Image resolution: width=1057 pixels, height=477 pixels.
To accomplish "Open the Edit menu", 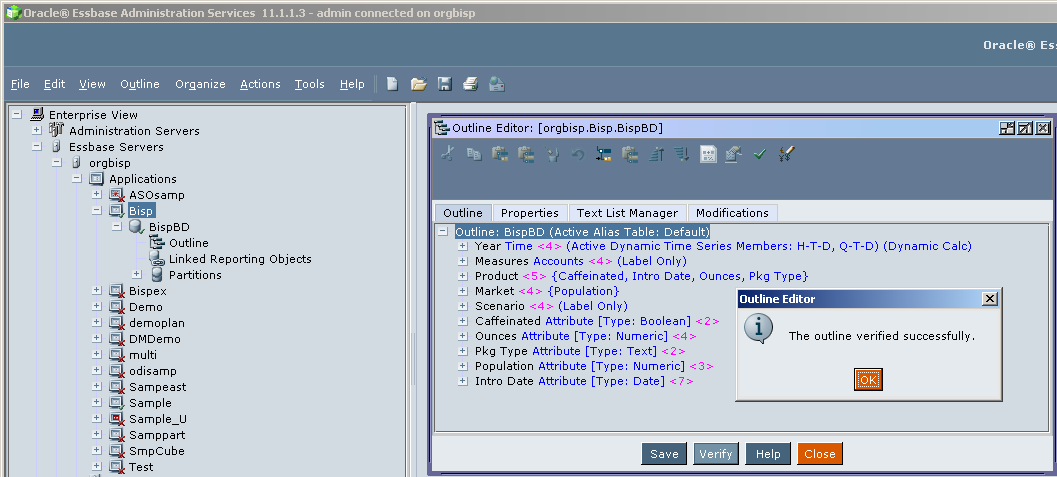I will [55, 84].
